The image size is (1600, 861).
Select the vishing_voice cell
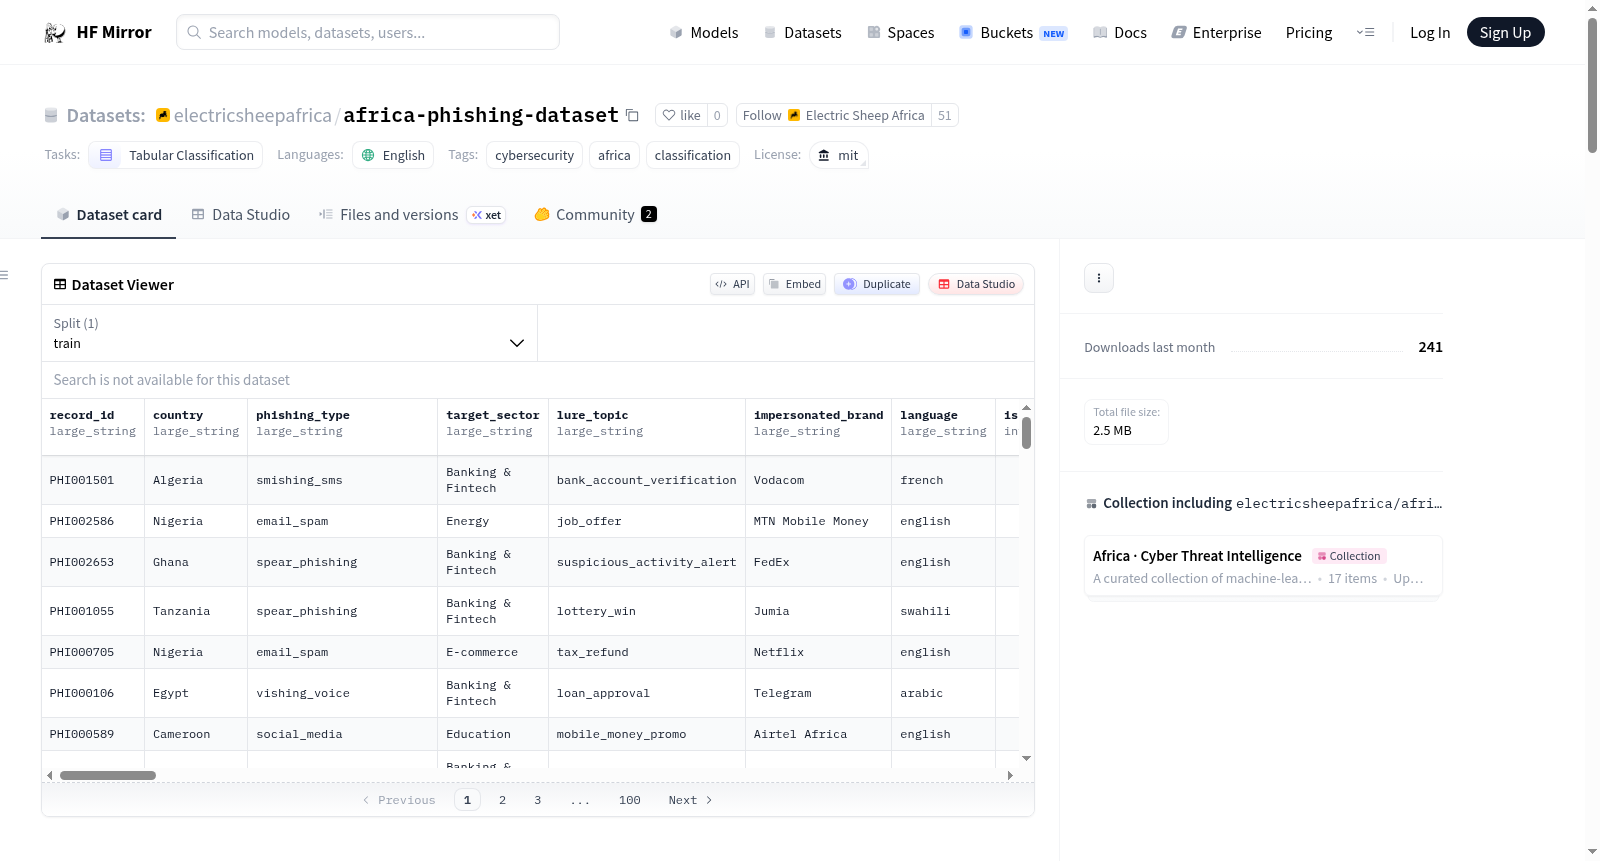[x=343, y=693]
